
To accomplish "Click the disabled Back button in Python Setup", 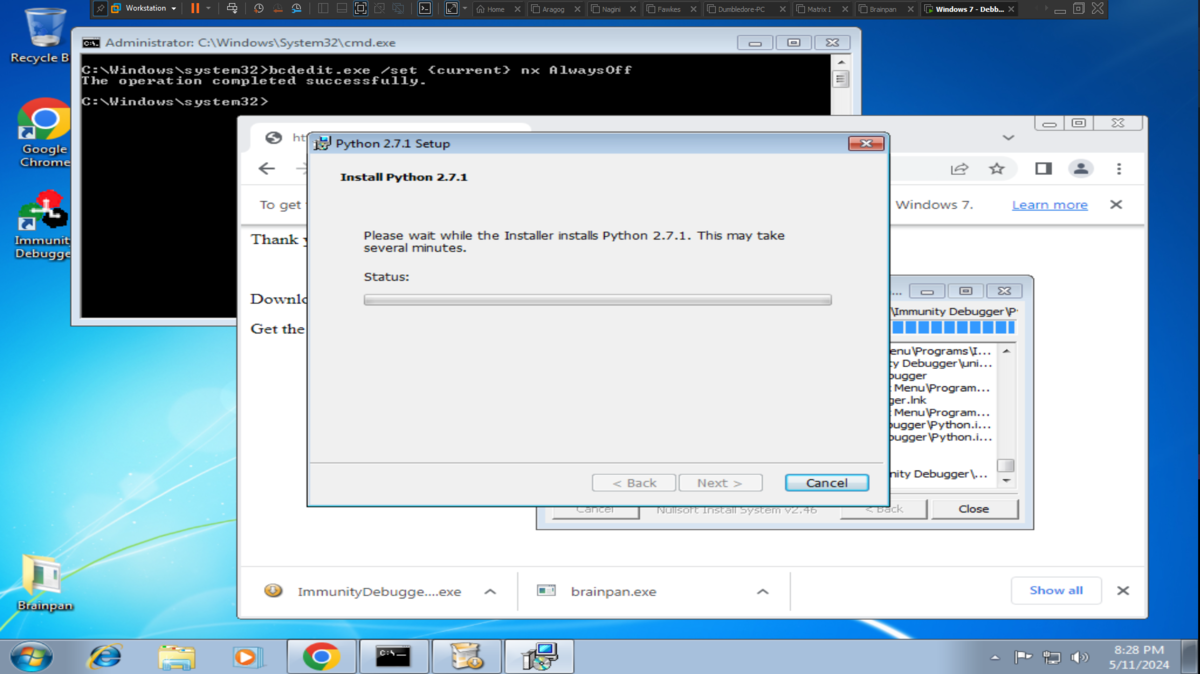I will [x=634, y=483].
